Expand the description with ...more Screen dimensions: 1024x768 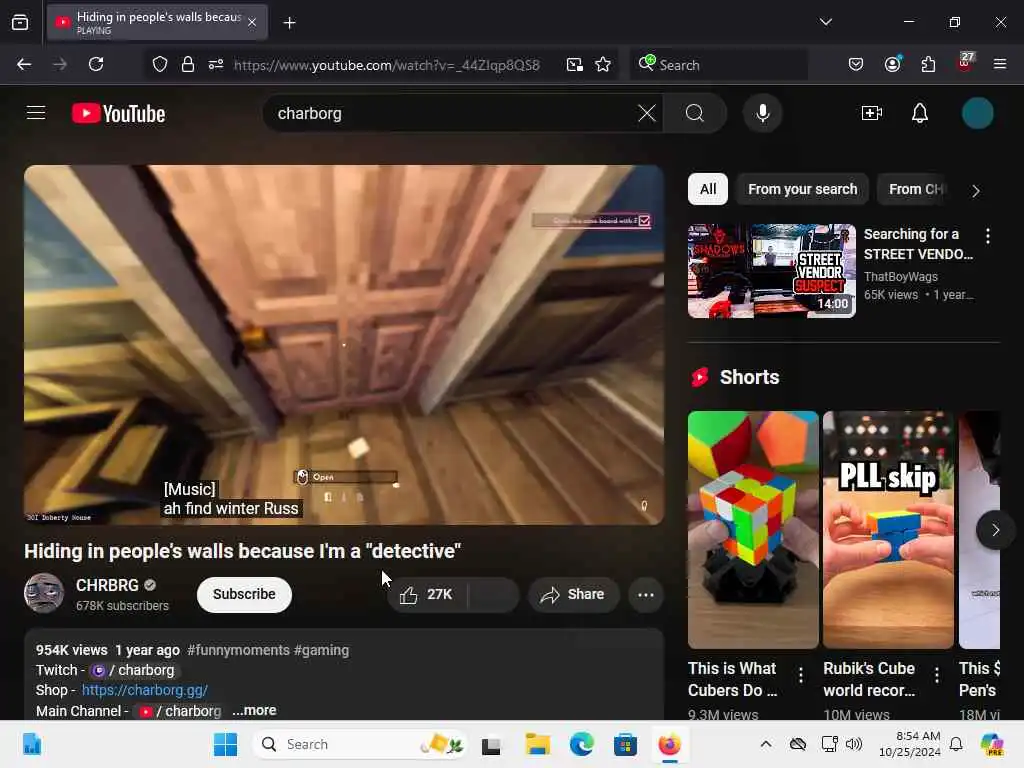coord(254,710)
